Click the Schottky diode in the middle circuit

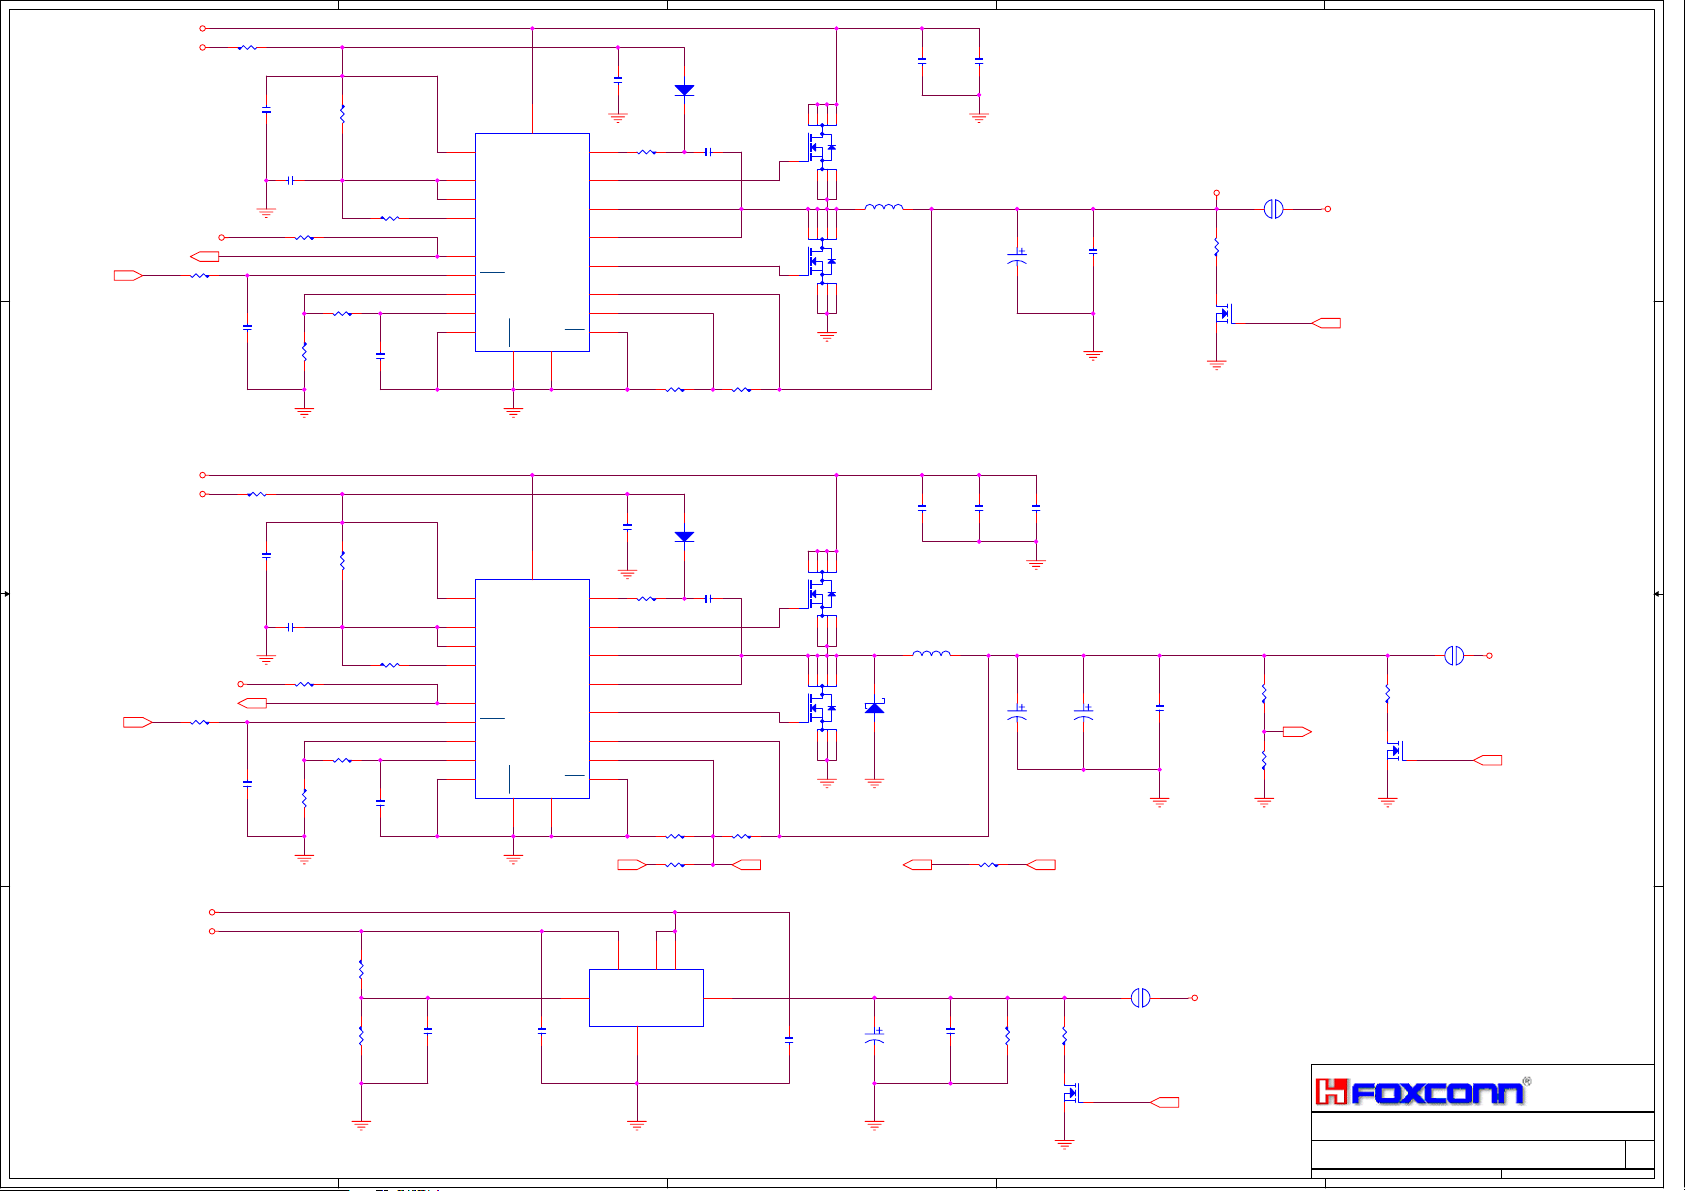pos(874,708)
